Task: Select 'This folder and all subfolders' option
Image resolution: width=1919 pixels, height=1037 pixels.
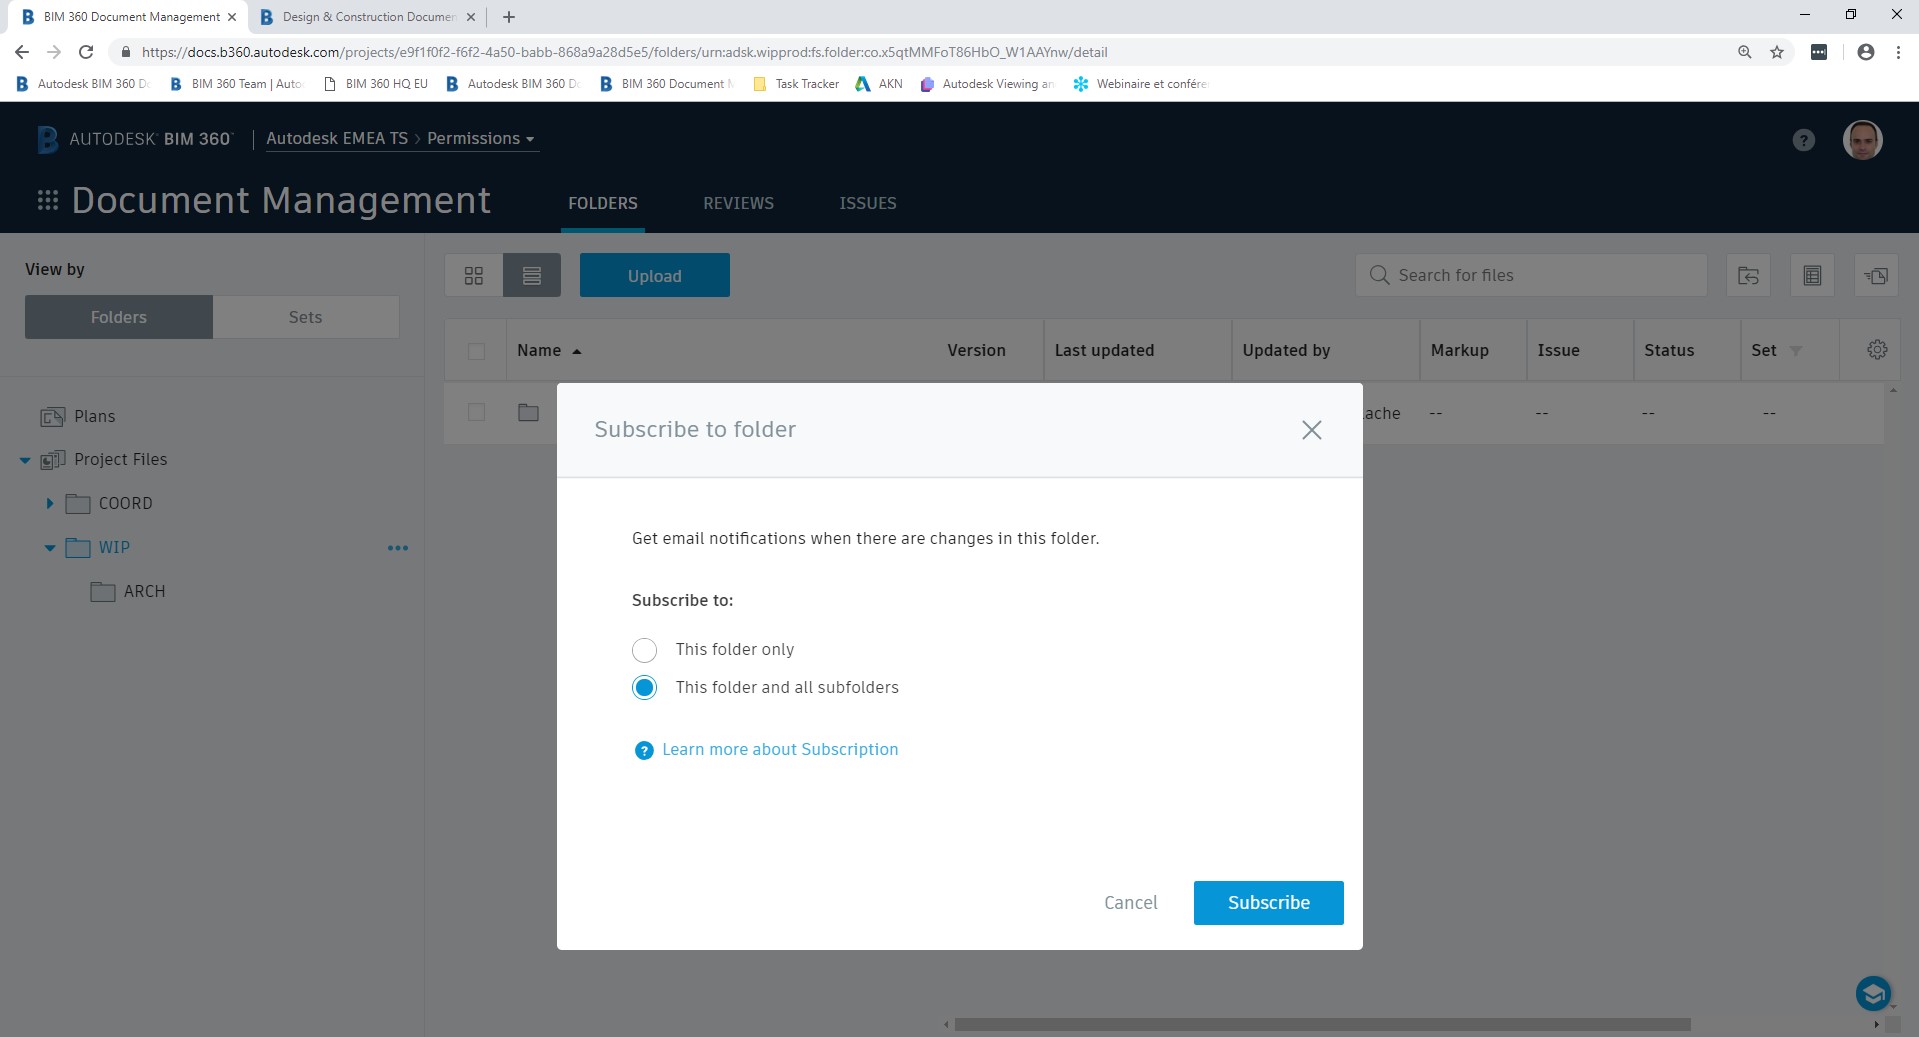Action: [644, 687]
